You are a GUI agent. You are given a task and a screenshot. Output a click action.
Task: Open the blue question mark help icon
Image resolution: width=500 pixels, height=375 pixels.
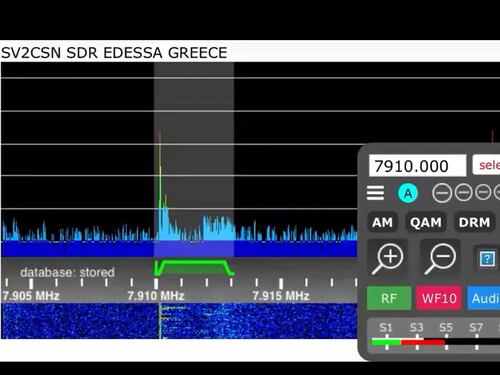pos(487,258)
